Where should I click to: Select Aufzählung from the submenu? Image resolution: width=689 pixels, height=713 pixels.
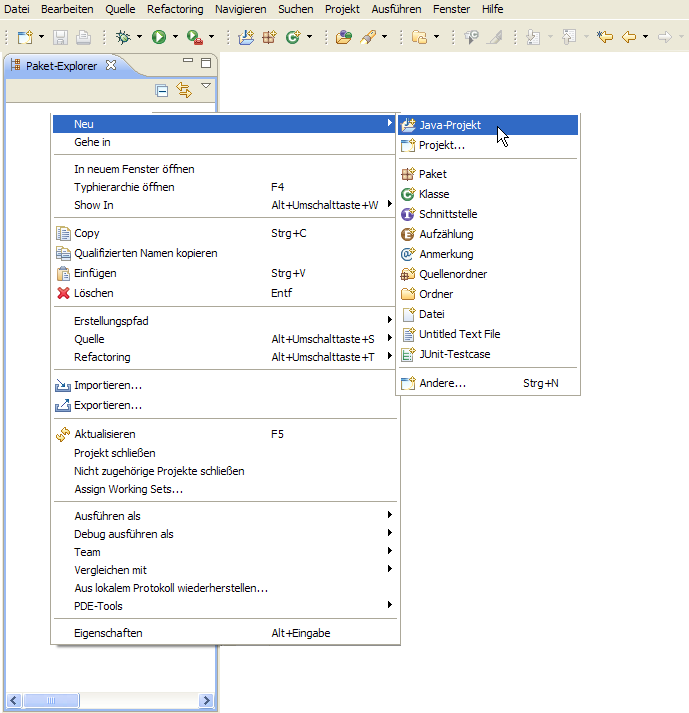tap(446, 234)
